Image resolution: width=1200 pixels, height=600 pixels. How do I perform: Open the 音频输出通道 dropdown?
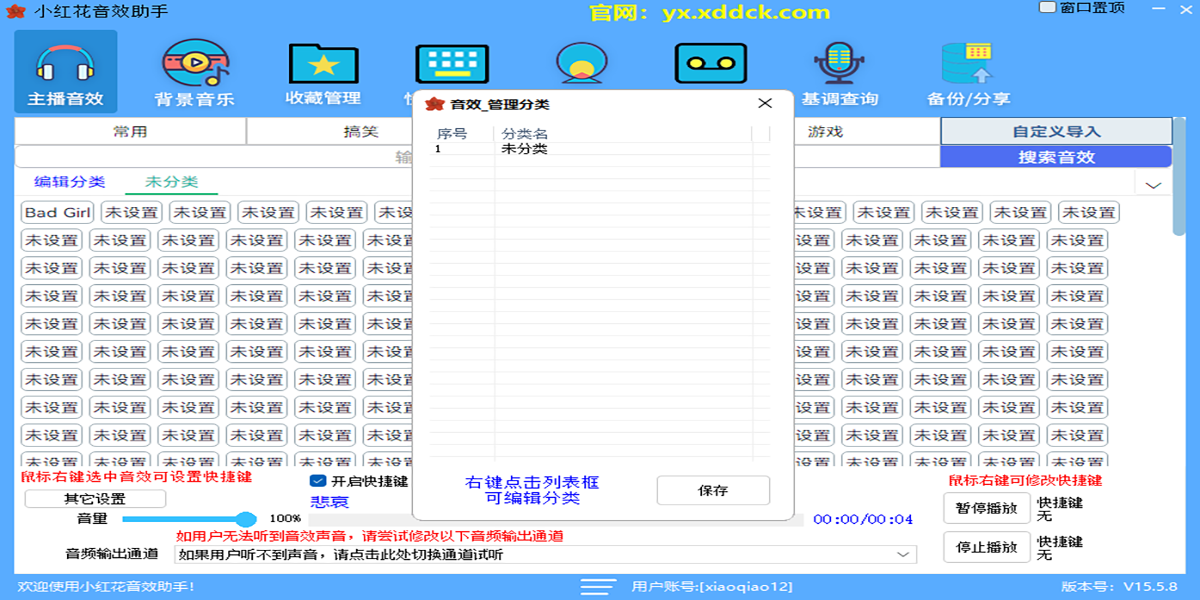[545, 555]
